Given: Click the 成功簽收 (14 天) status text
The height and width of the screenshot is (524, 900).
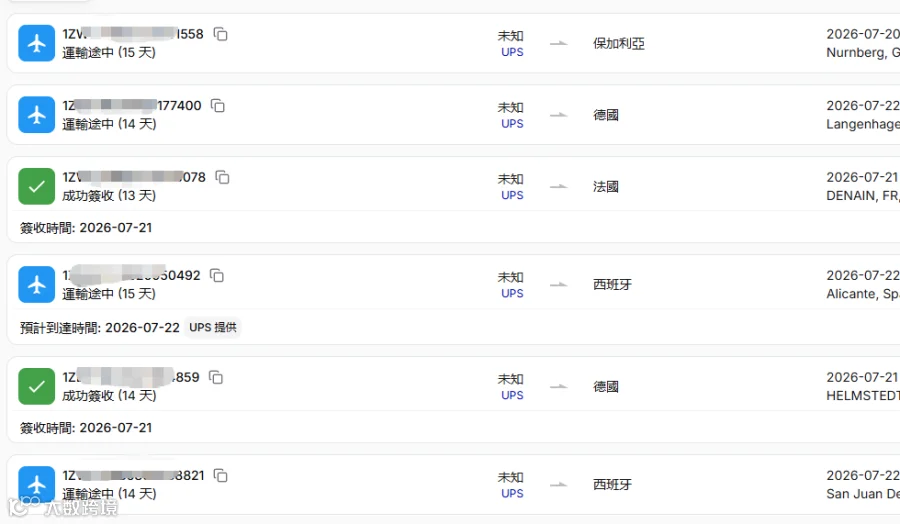Looking at the screenshot, I should pos(109,396).
